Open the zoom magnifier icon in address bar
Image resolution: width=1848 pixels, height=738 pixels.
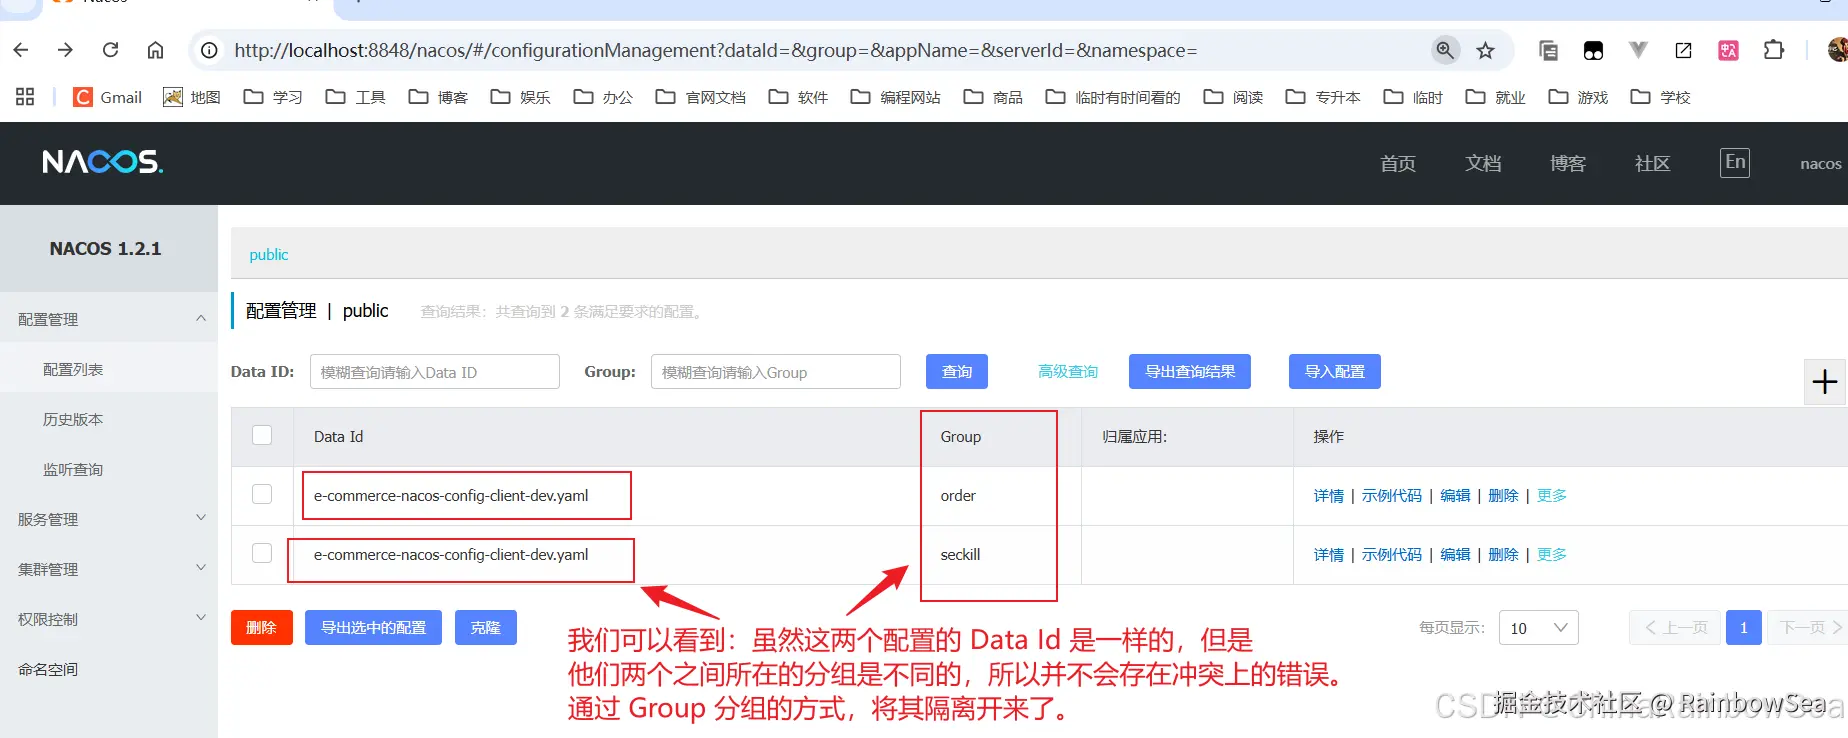pyautogui.click(x=1445, y=50)
